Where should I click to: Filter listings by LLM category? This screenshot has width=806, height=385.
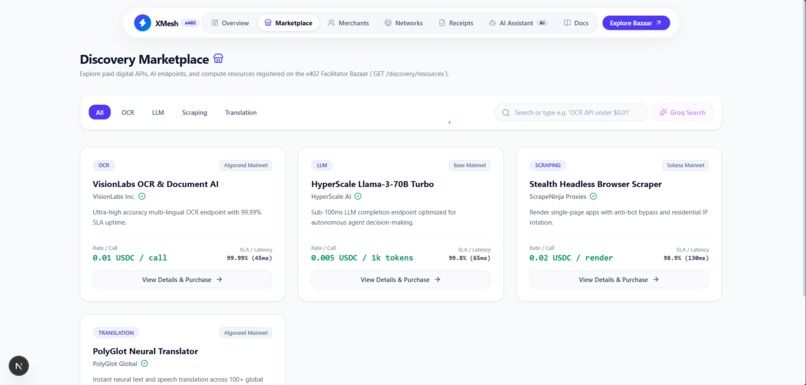(158, 112)
